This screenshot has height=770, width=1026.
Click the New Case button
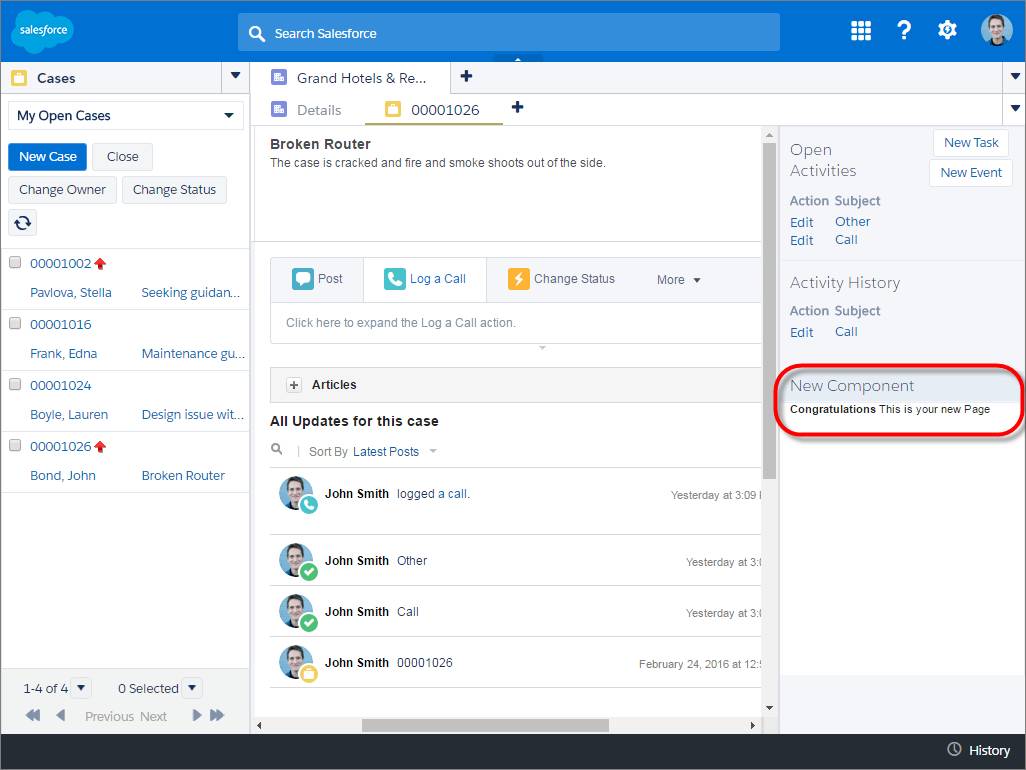48,157
